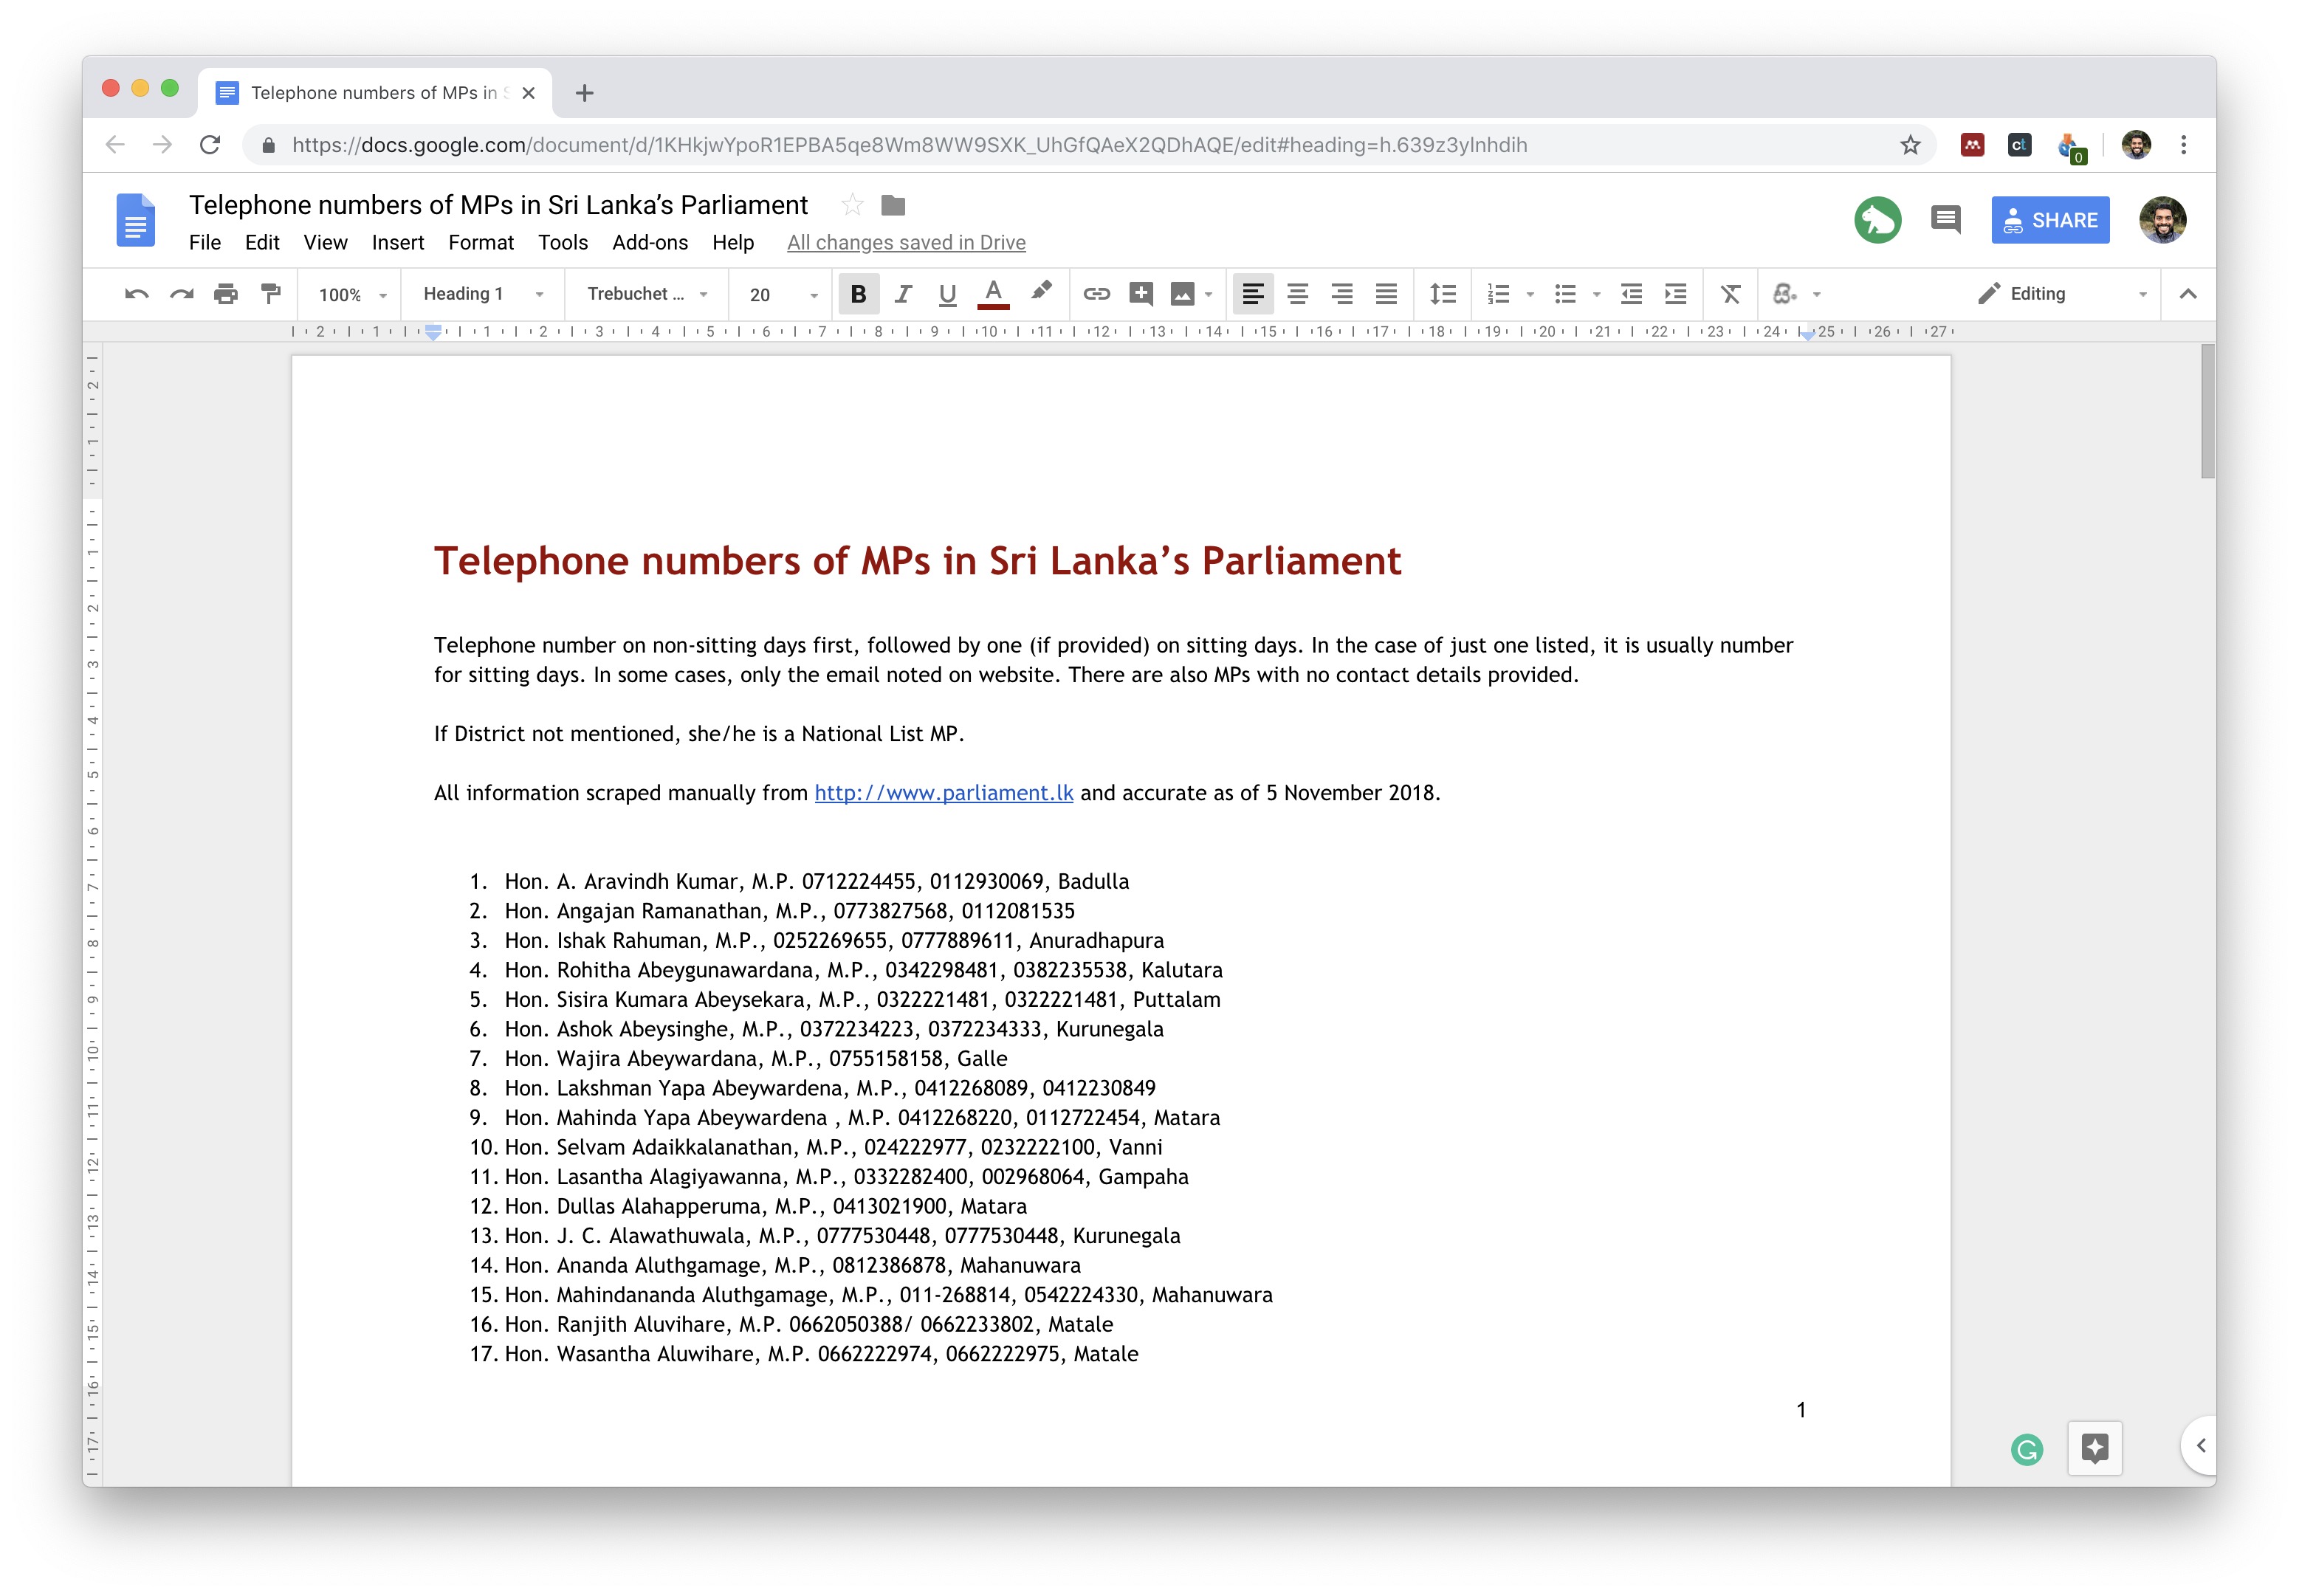Toggle Italic formatting
Viewport: 2299px width, 1596px height.
(x=903, y=294)
